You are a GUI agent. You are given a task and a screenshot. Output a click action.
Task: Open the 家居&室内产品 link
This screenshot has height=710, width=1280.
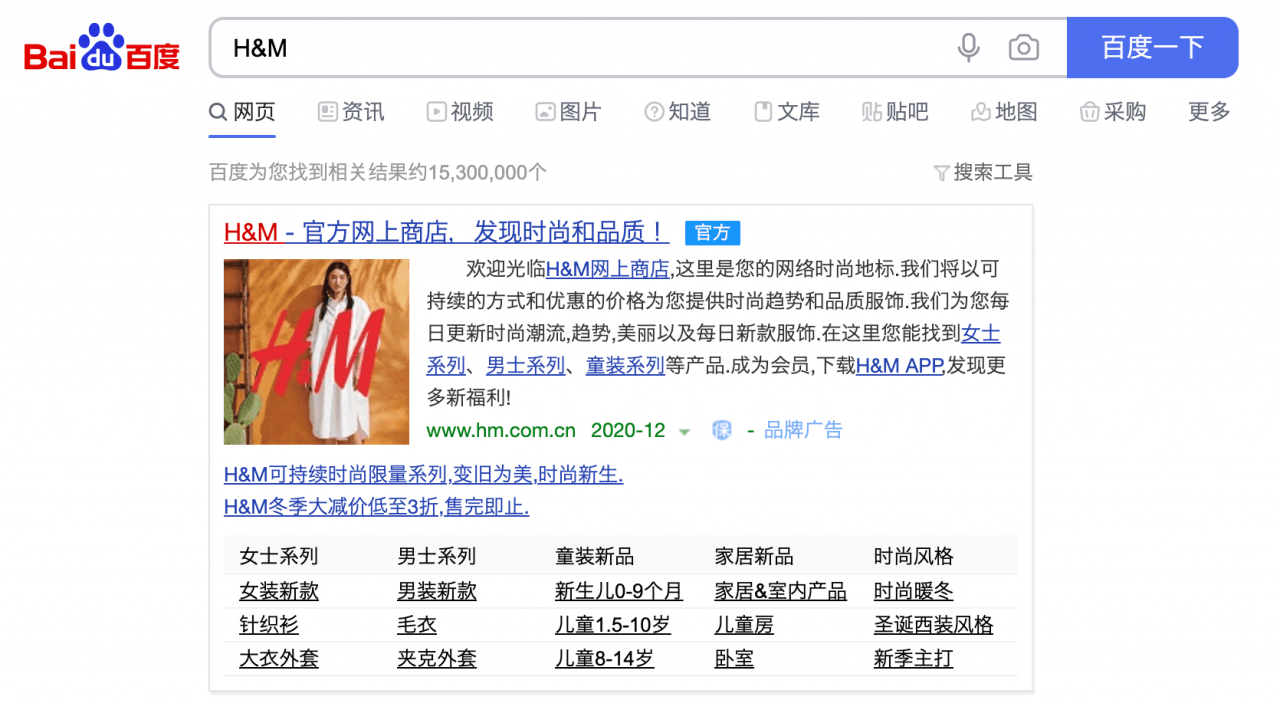point(781,591)
